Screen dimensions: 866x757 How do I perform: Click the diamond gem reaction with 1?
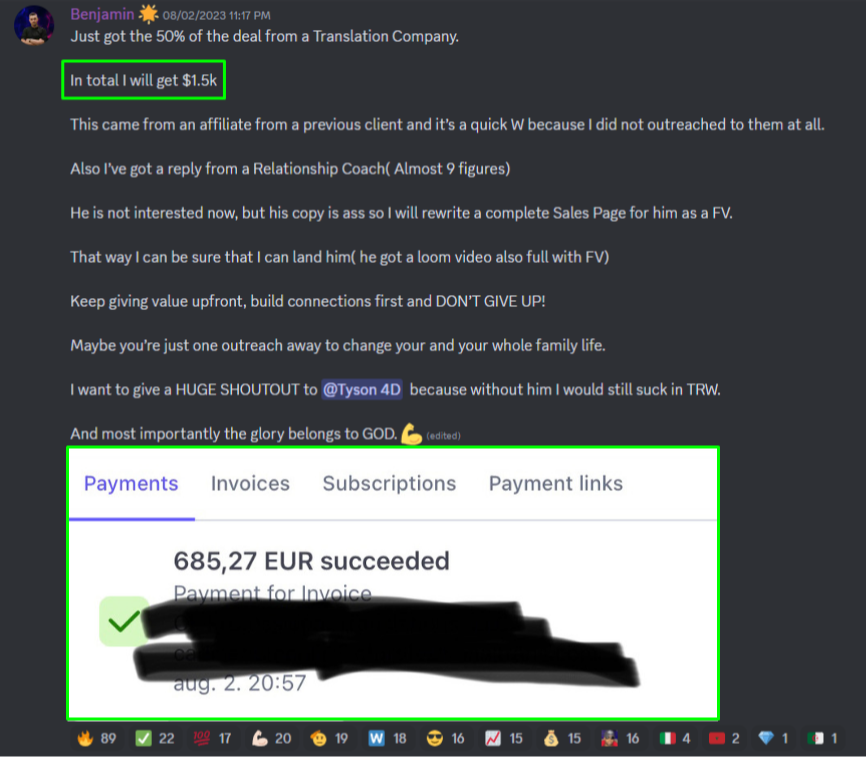click(x=774, y=738)
